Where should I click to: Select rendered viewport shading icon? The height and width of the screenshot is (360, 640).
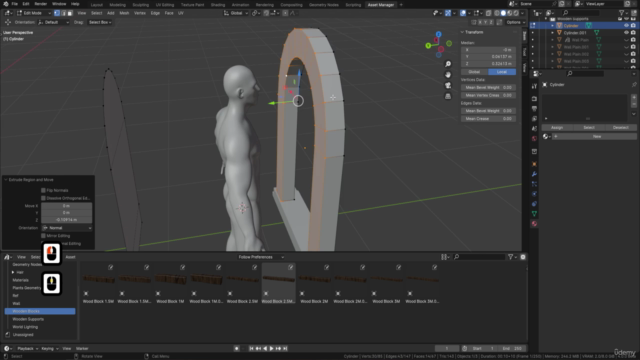pyautogui.click(x=516, y=13)
